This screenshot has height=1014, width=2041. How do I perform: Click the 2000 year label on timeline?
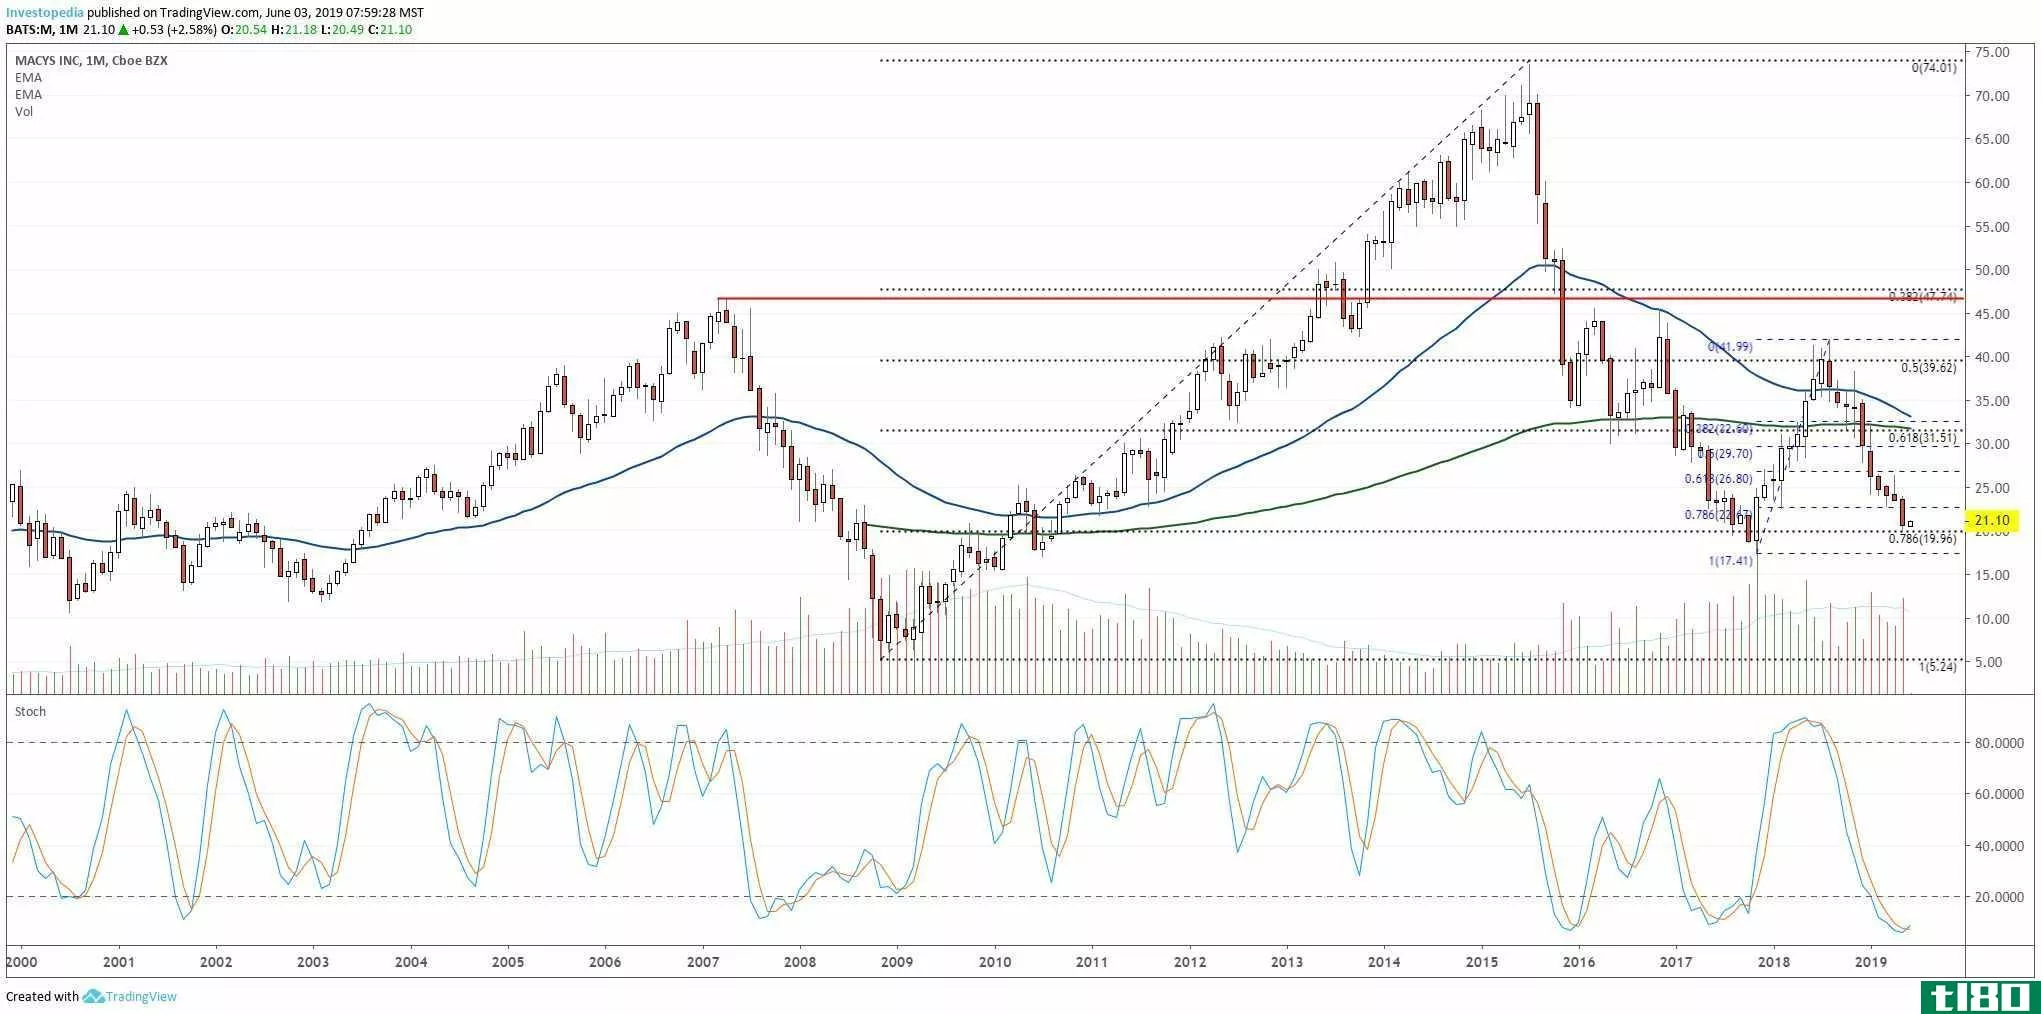21,963
